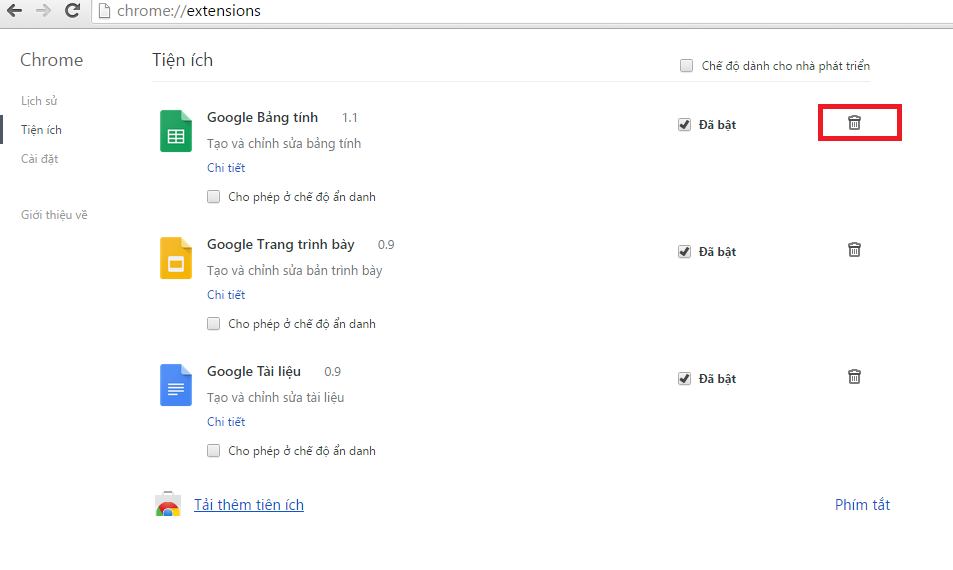The height and width of the screenshot is (570, 953).
Task: Open Cài đặt in the sidebar
Action: pos(40,159)
